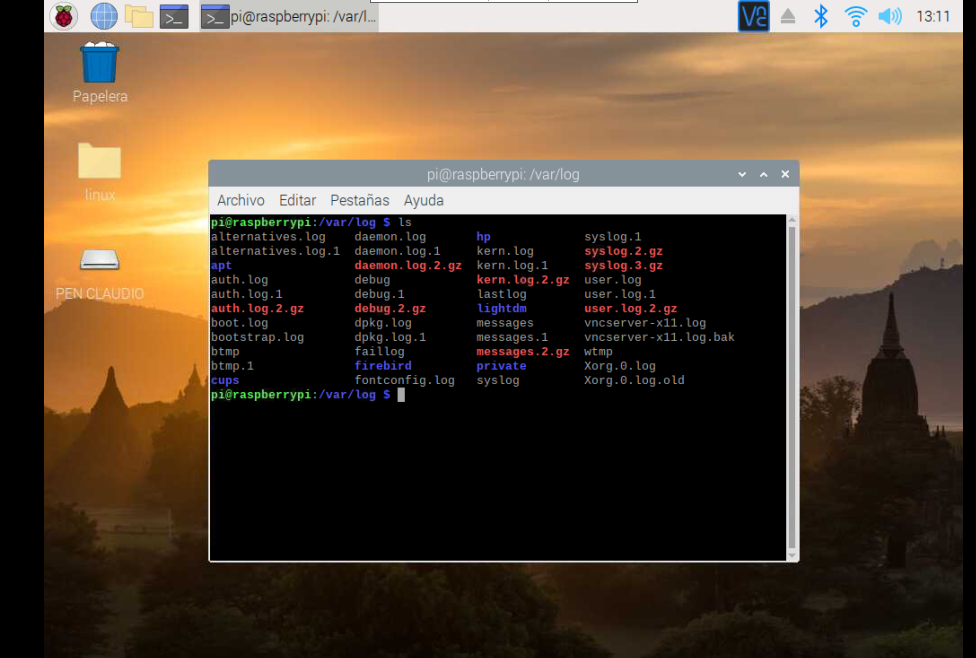976x658 pixels.
Task: Click the clock showing 13:11
Action: pyautogui.click(x=933, y=16)
